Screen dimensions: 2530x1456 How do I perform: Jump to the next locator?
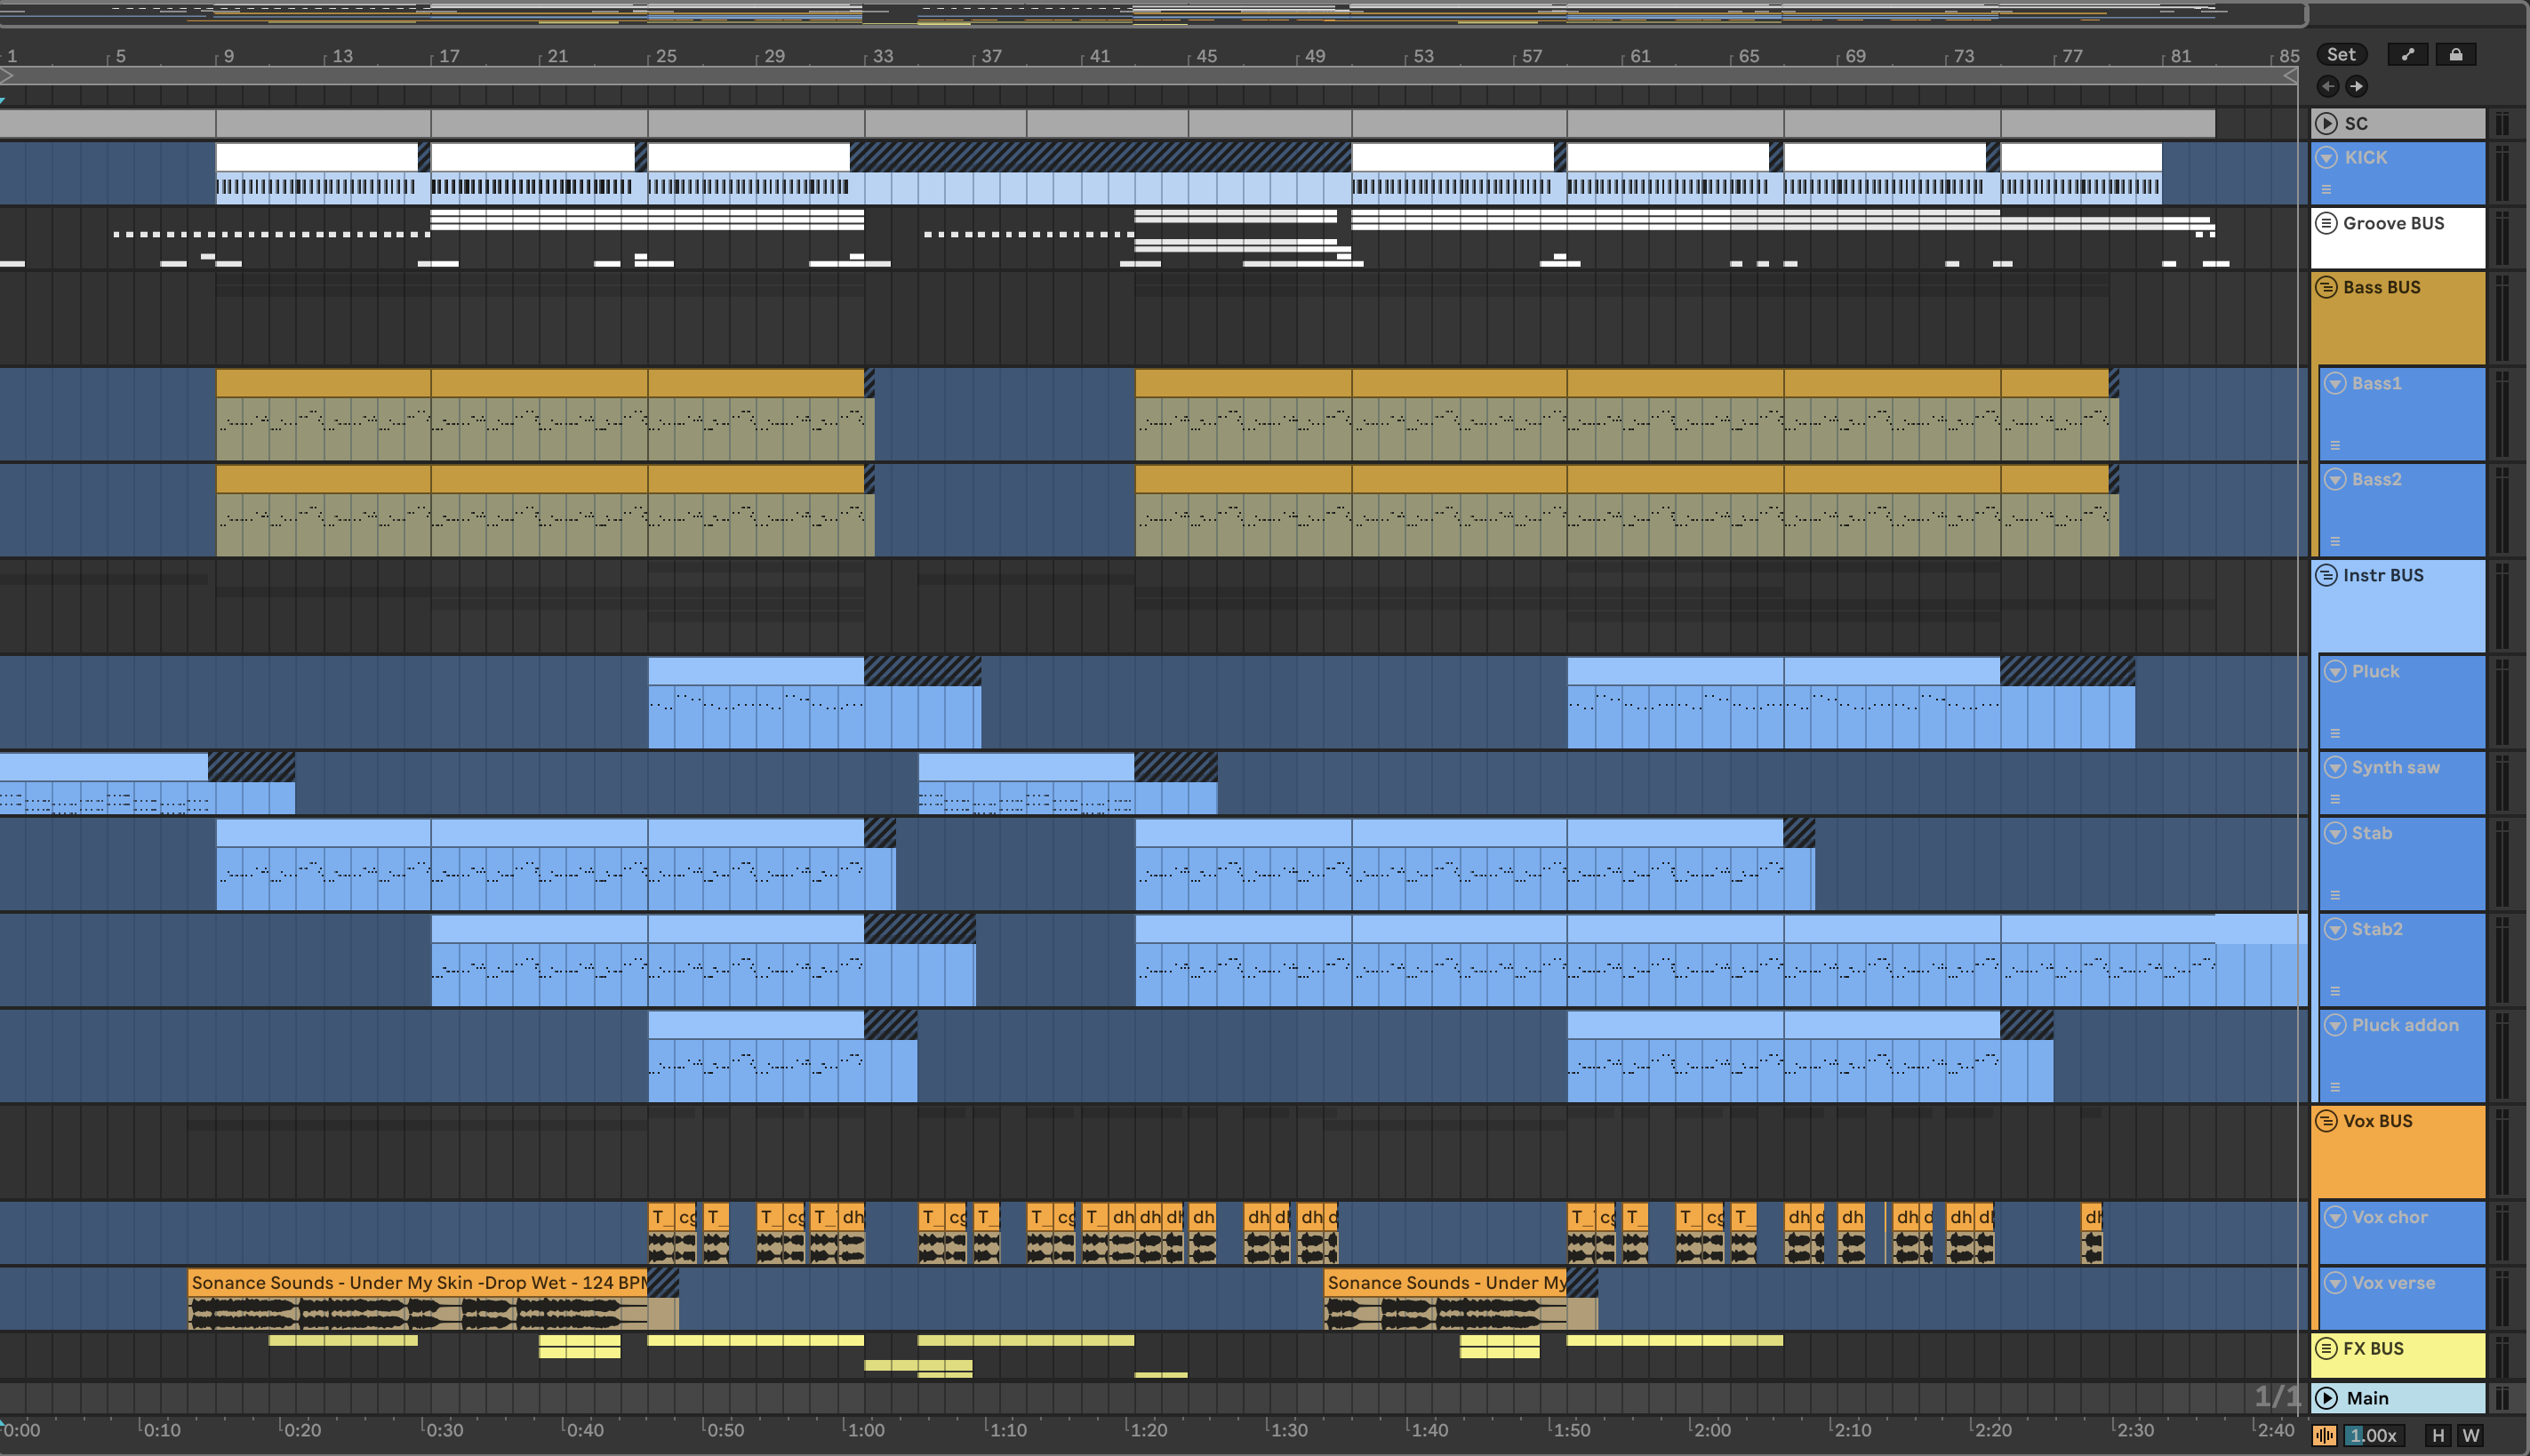[2357, 86]
